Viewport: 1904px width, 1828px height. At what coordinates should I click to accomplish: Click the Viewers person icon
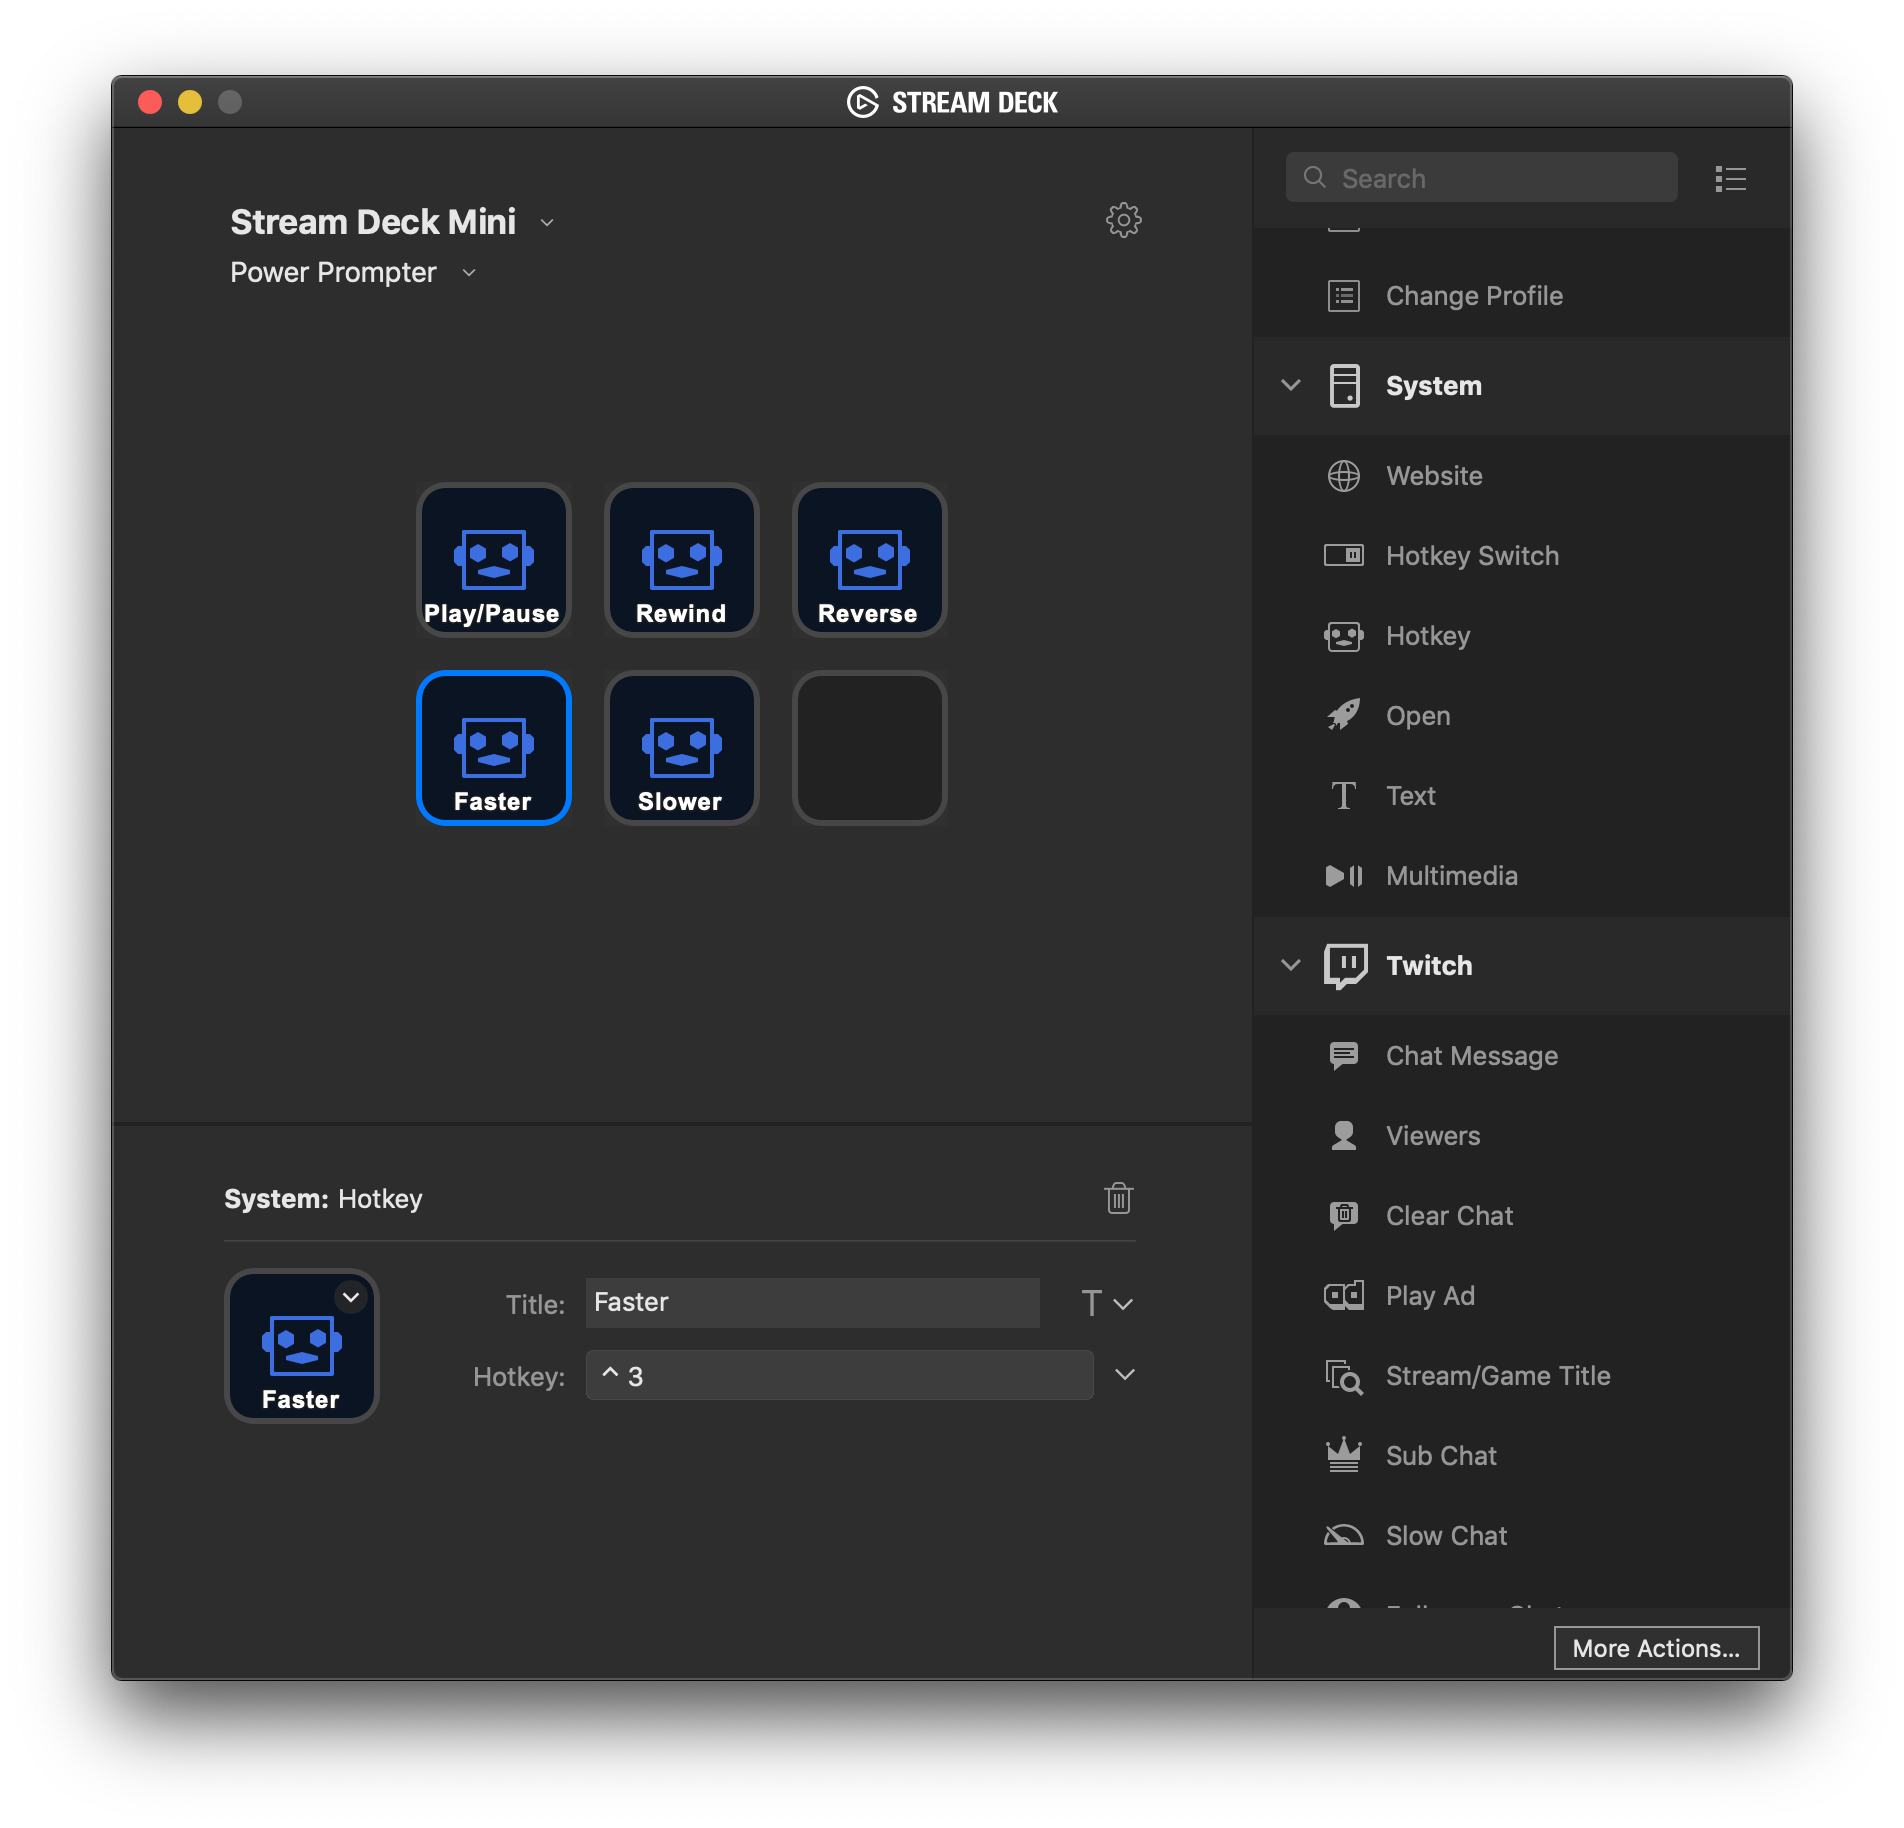(x=1343, y=1135)
